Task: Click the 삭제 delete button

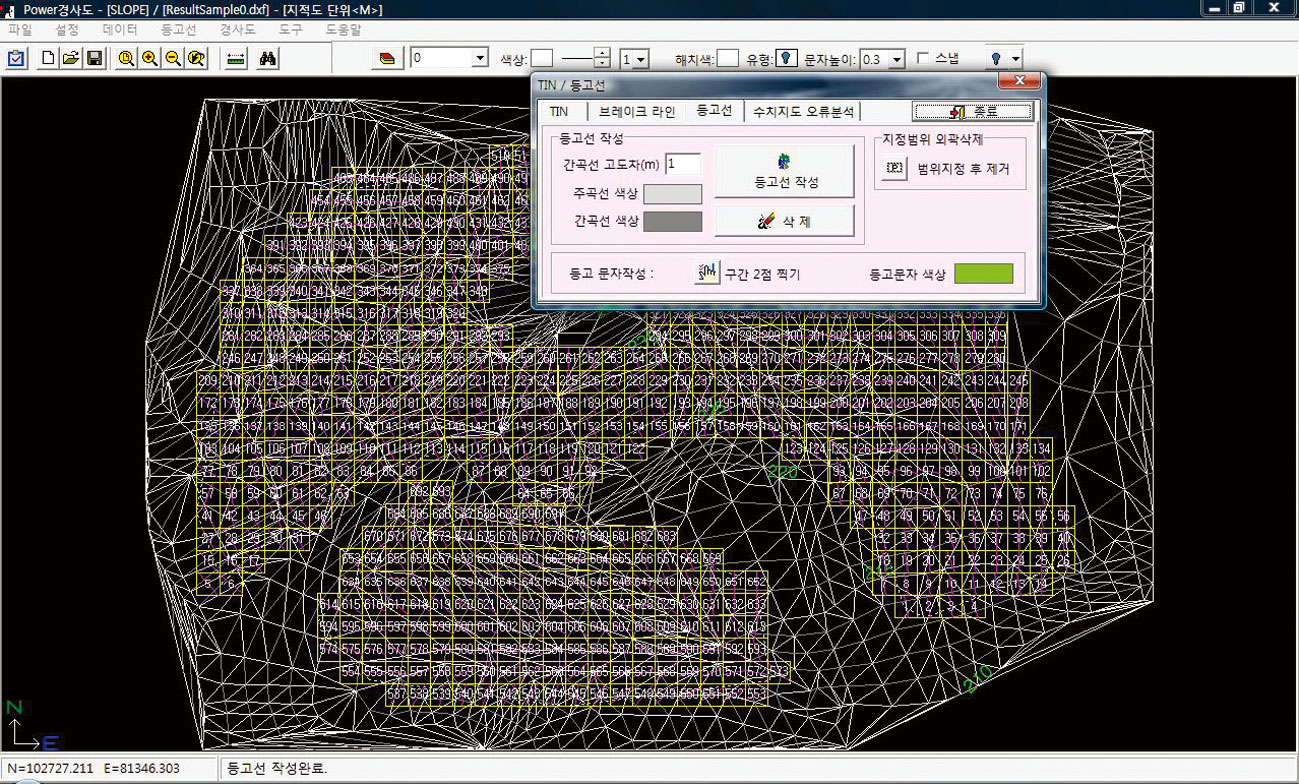Action: click(x=784, y=221)
